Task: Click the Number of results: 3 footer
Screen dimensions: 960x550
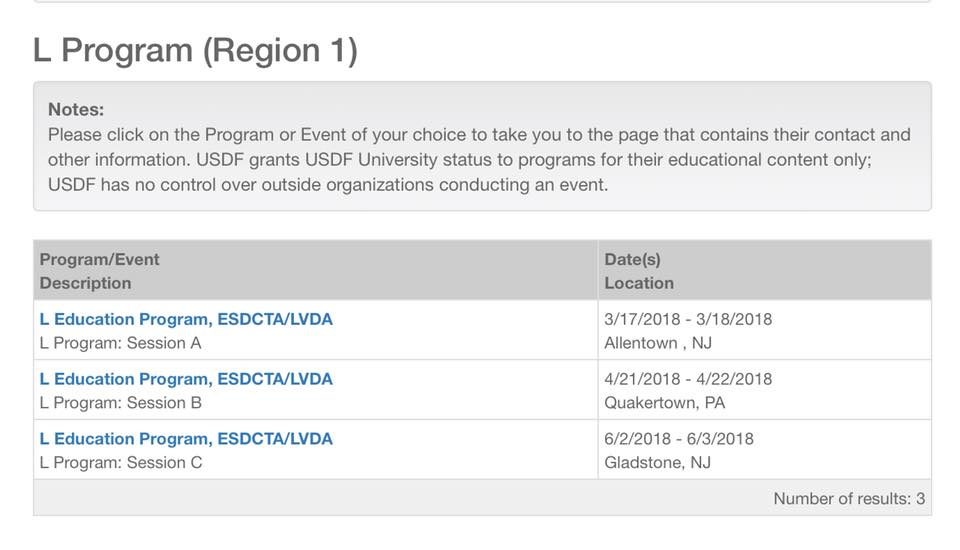Action: pos(849,499)
